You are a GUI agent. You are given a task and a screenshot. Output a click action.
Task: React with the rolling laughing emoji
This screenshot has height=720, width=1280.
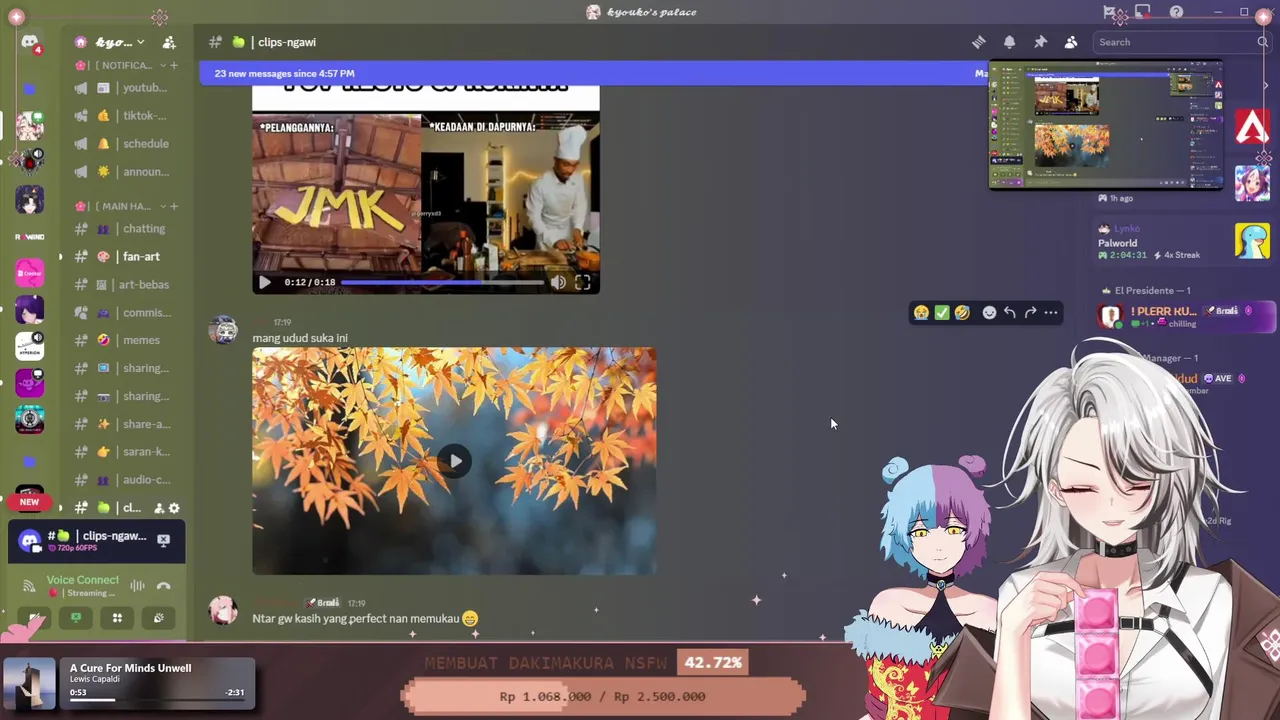click(962, 313)
